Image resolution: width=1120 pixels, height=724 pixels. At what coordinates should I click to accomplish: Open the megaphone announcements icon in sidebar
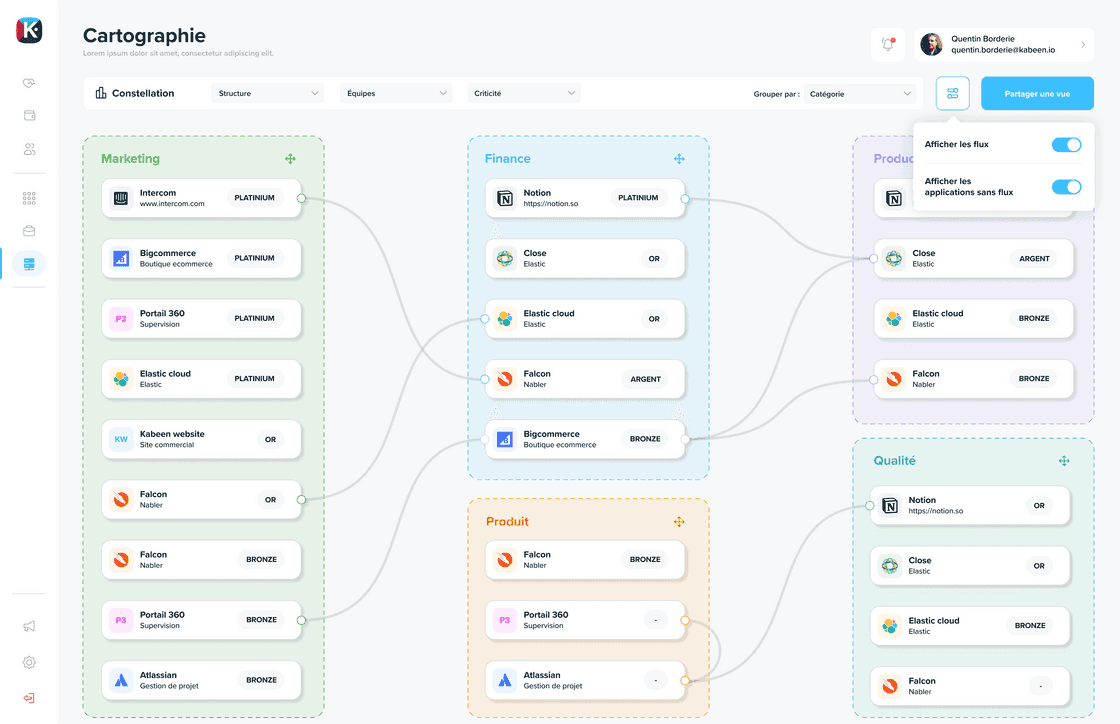click(x=28, y=625)
